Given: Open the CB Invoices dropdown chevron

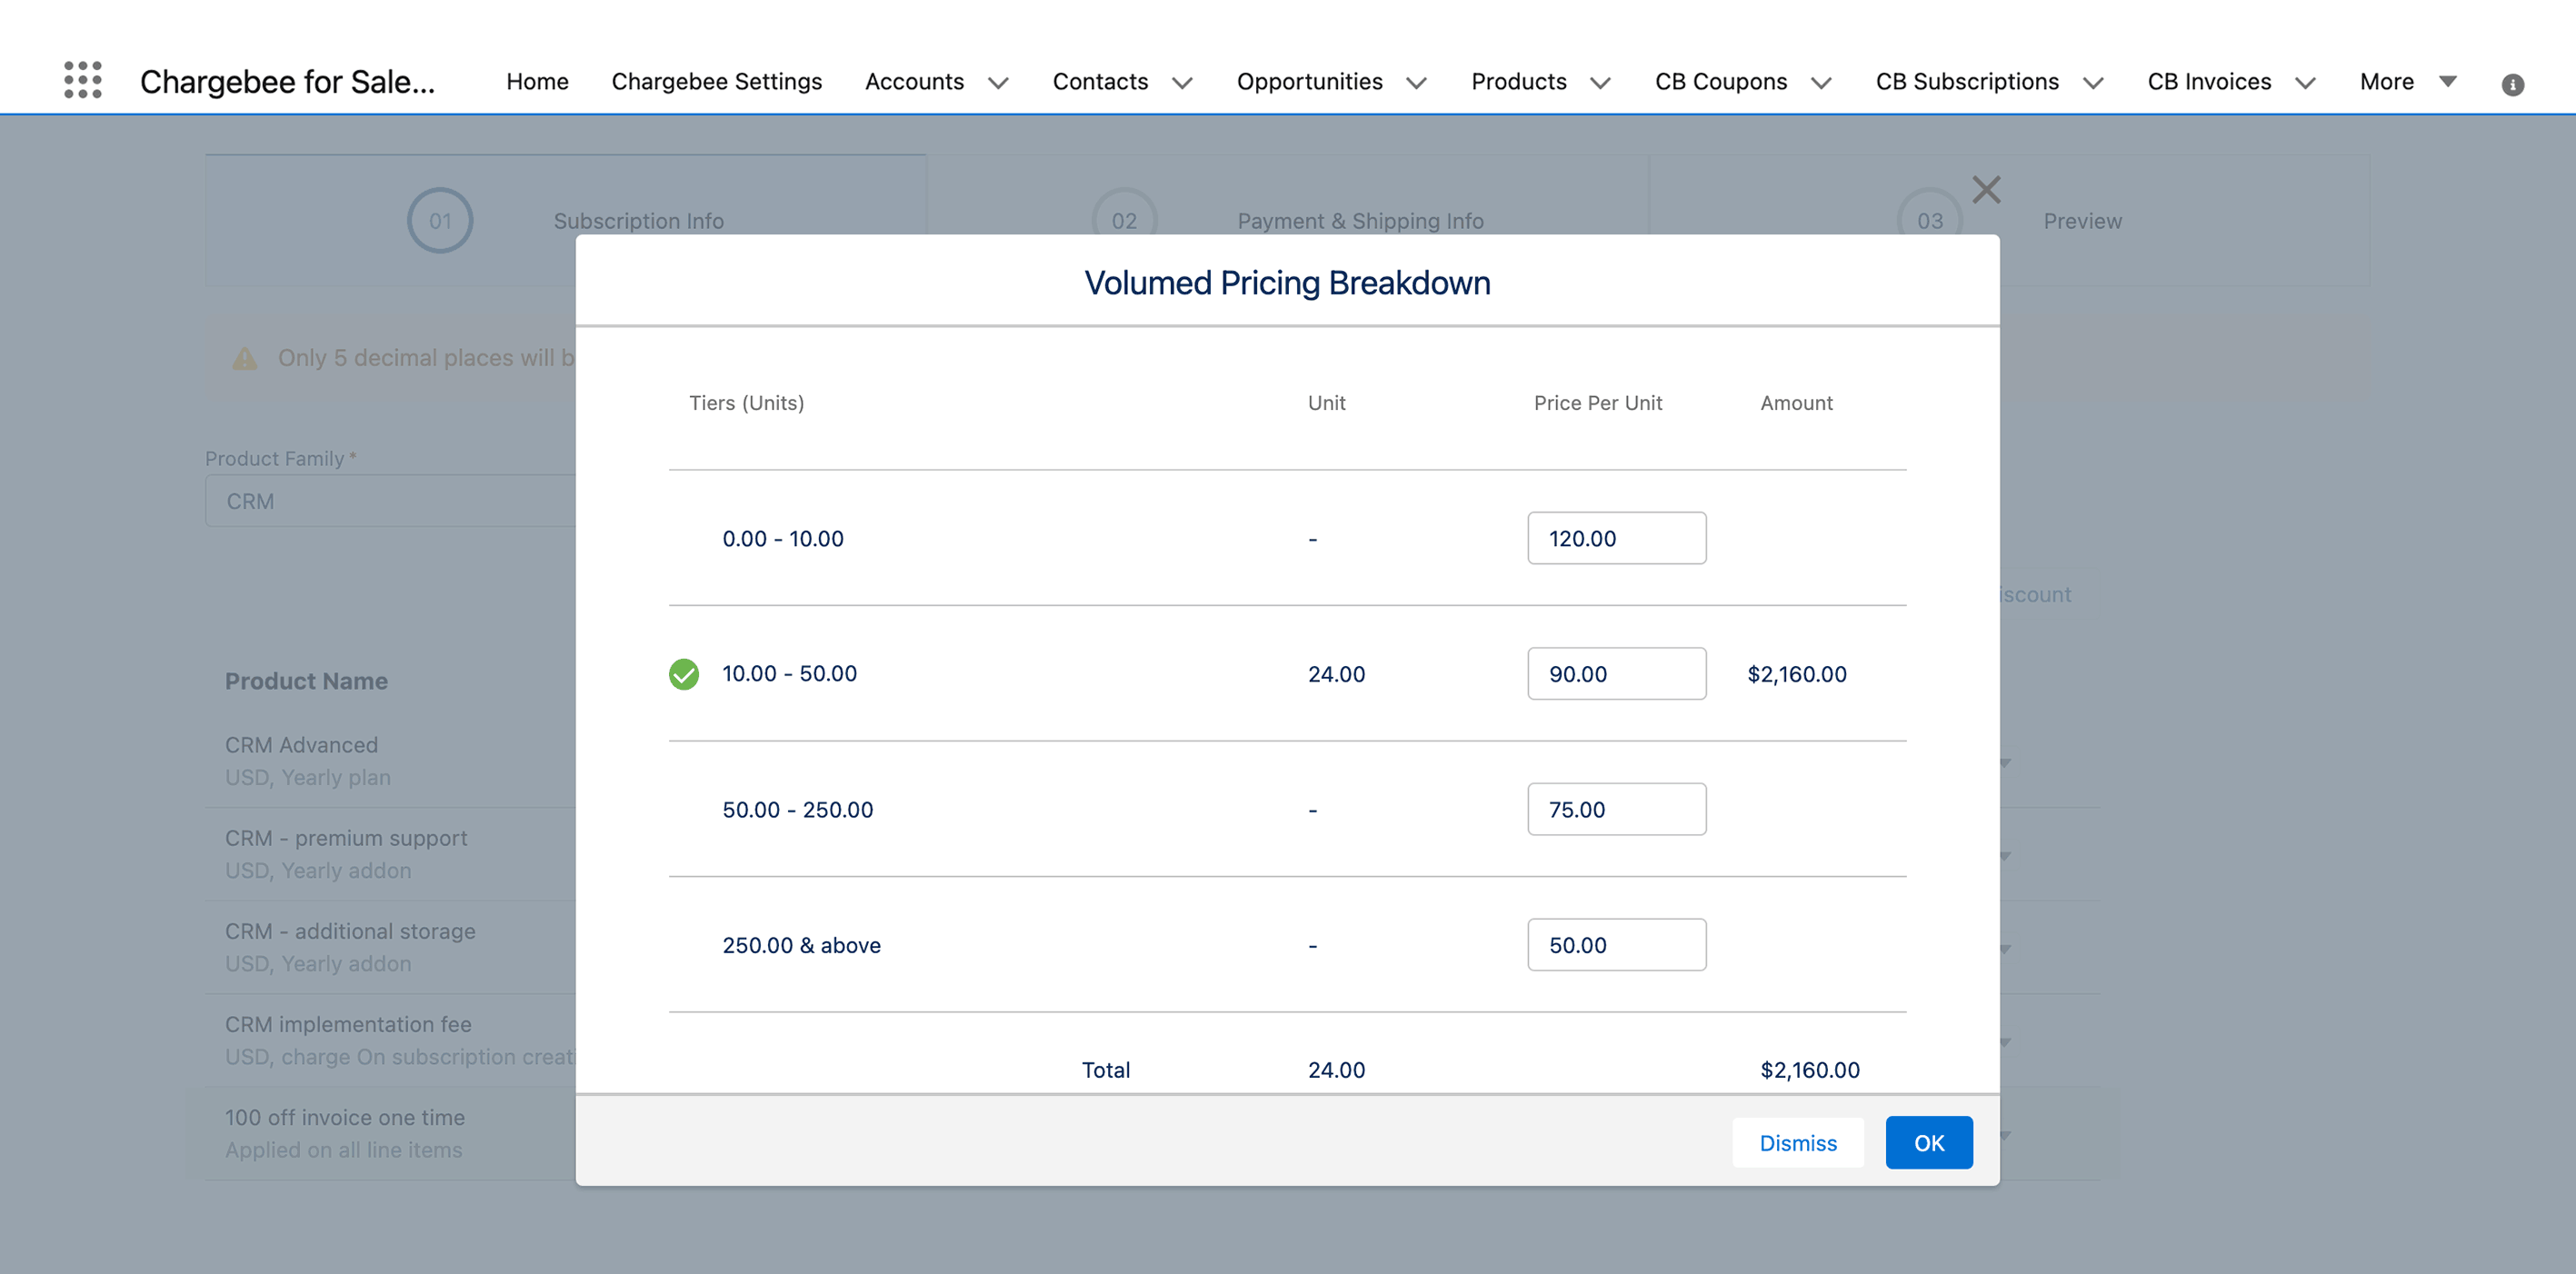Looking at the screenshot, I should click(x=2305, y=83).
